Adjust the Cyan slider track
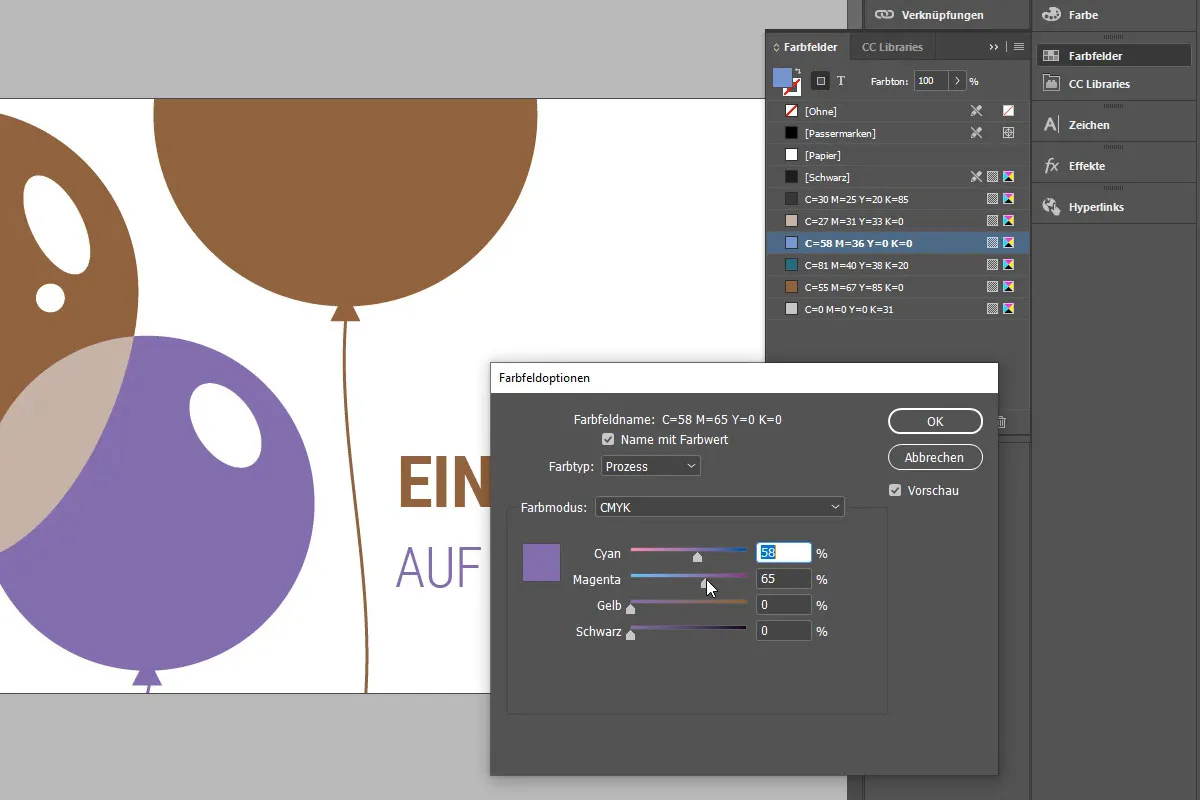1200x800 pixels. click(689, 549)
